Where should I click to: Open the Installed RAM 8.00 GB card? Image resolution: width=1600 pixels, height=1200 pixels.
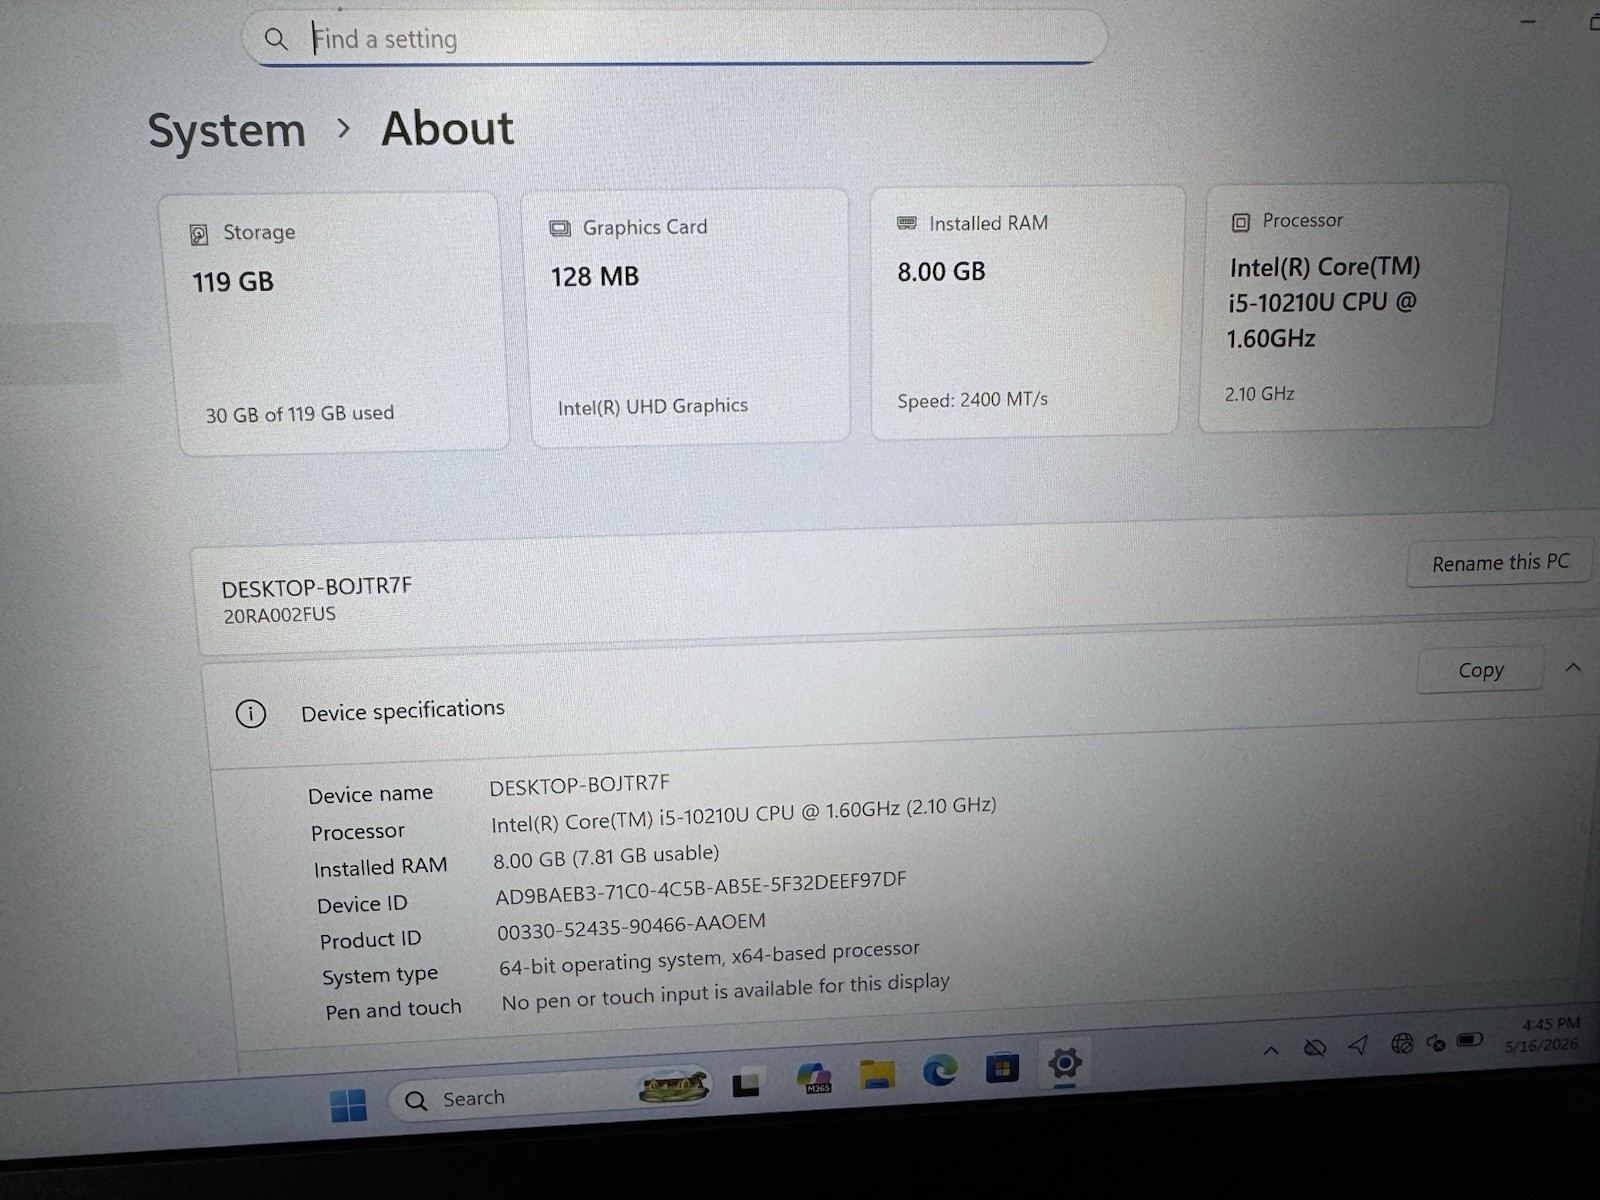1025,311
